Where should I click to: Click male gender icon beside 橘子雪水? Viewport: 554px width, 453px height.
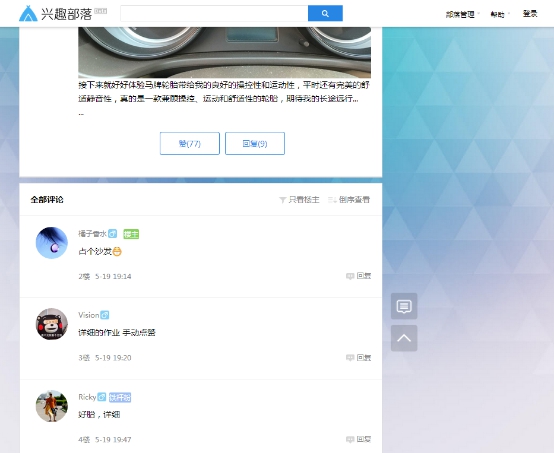[x=112, y=234]
